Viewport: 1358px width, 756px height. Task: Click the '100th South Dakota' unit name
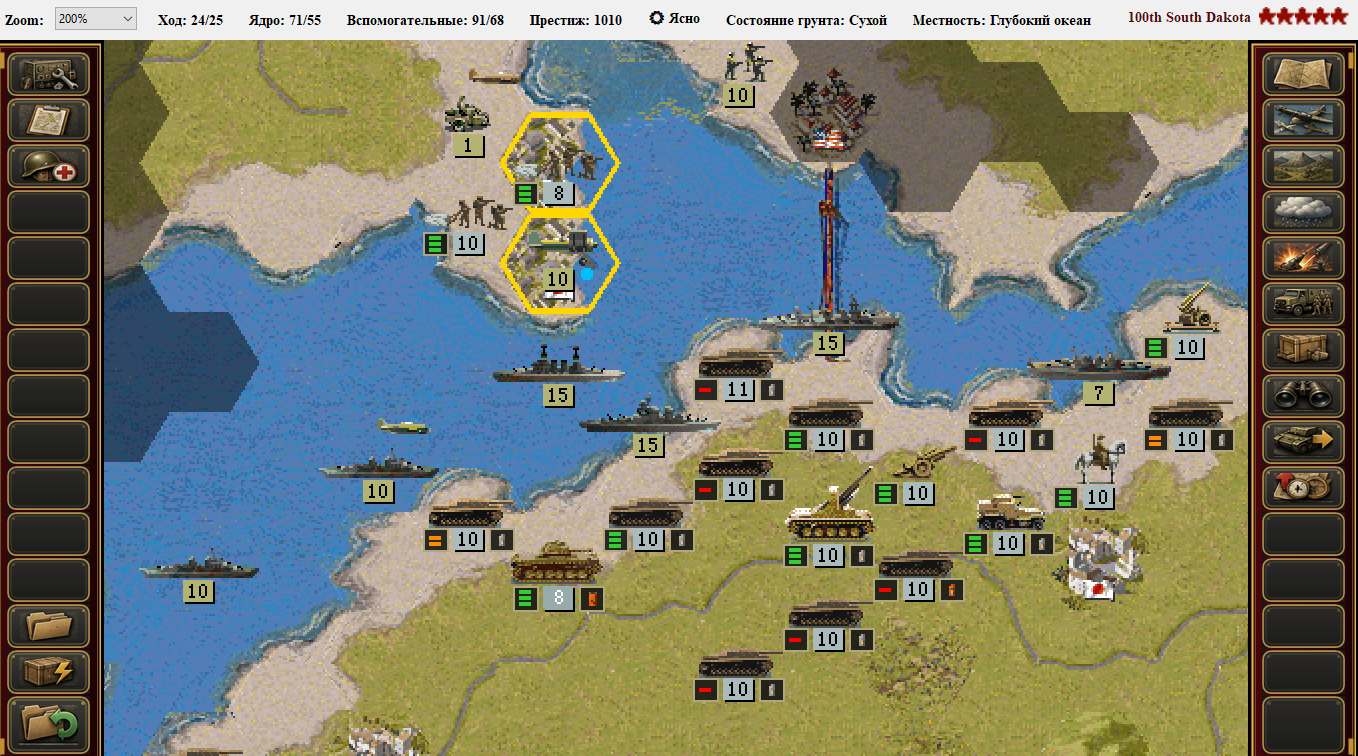(1189, 18)
